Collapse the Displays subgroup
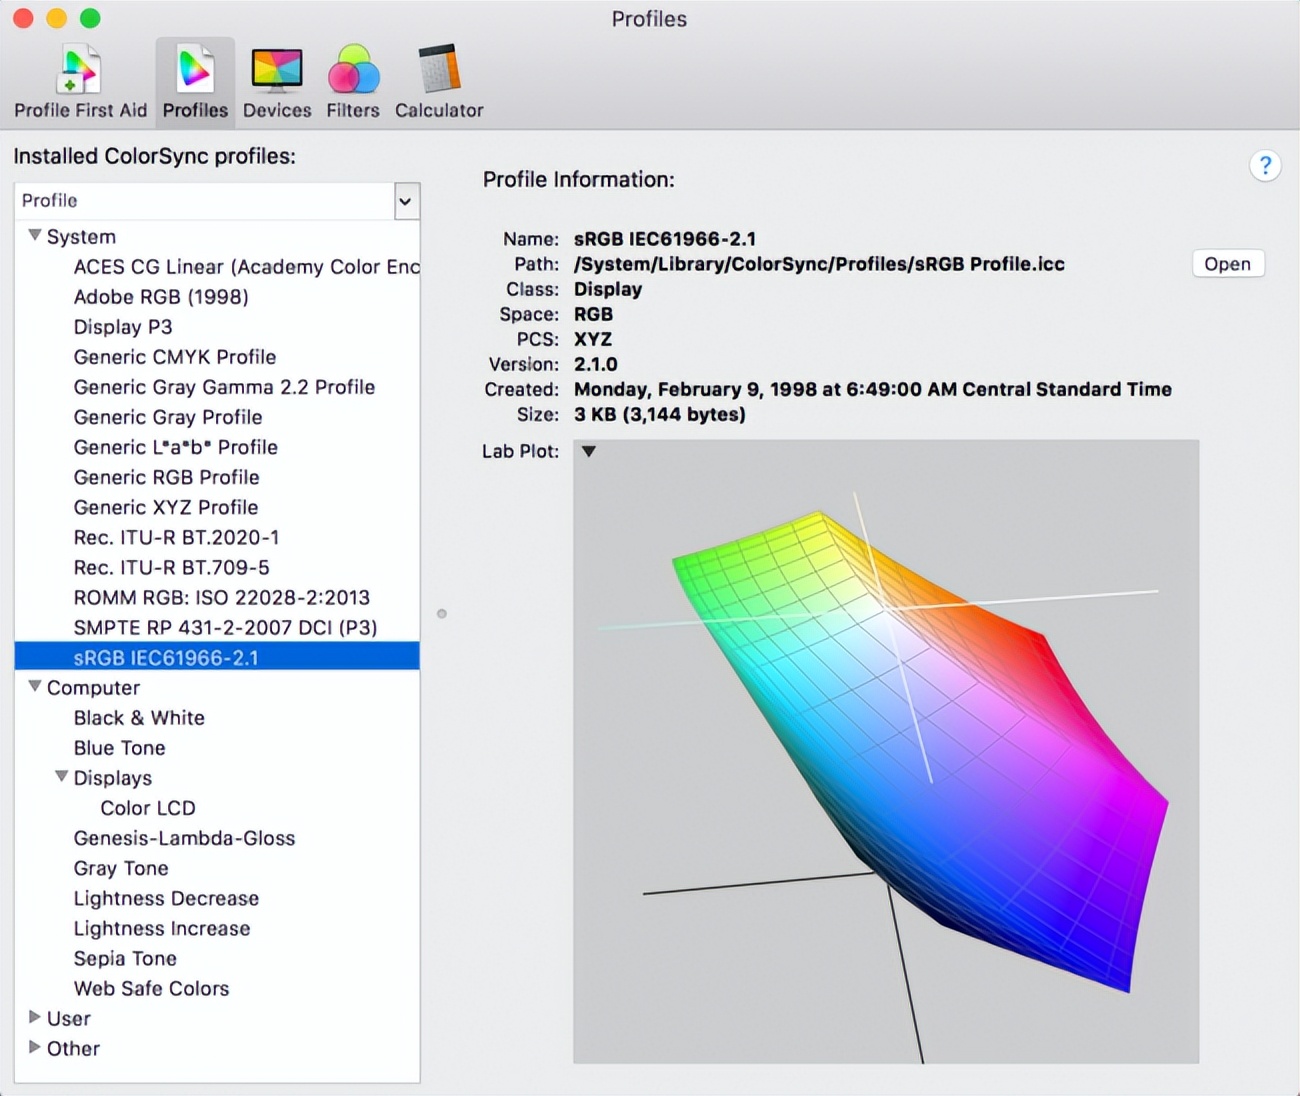Screen dimensions: 1300x1096 62,777
